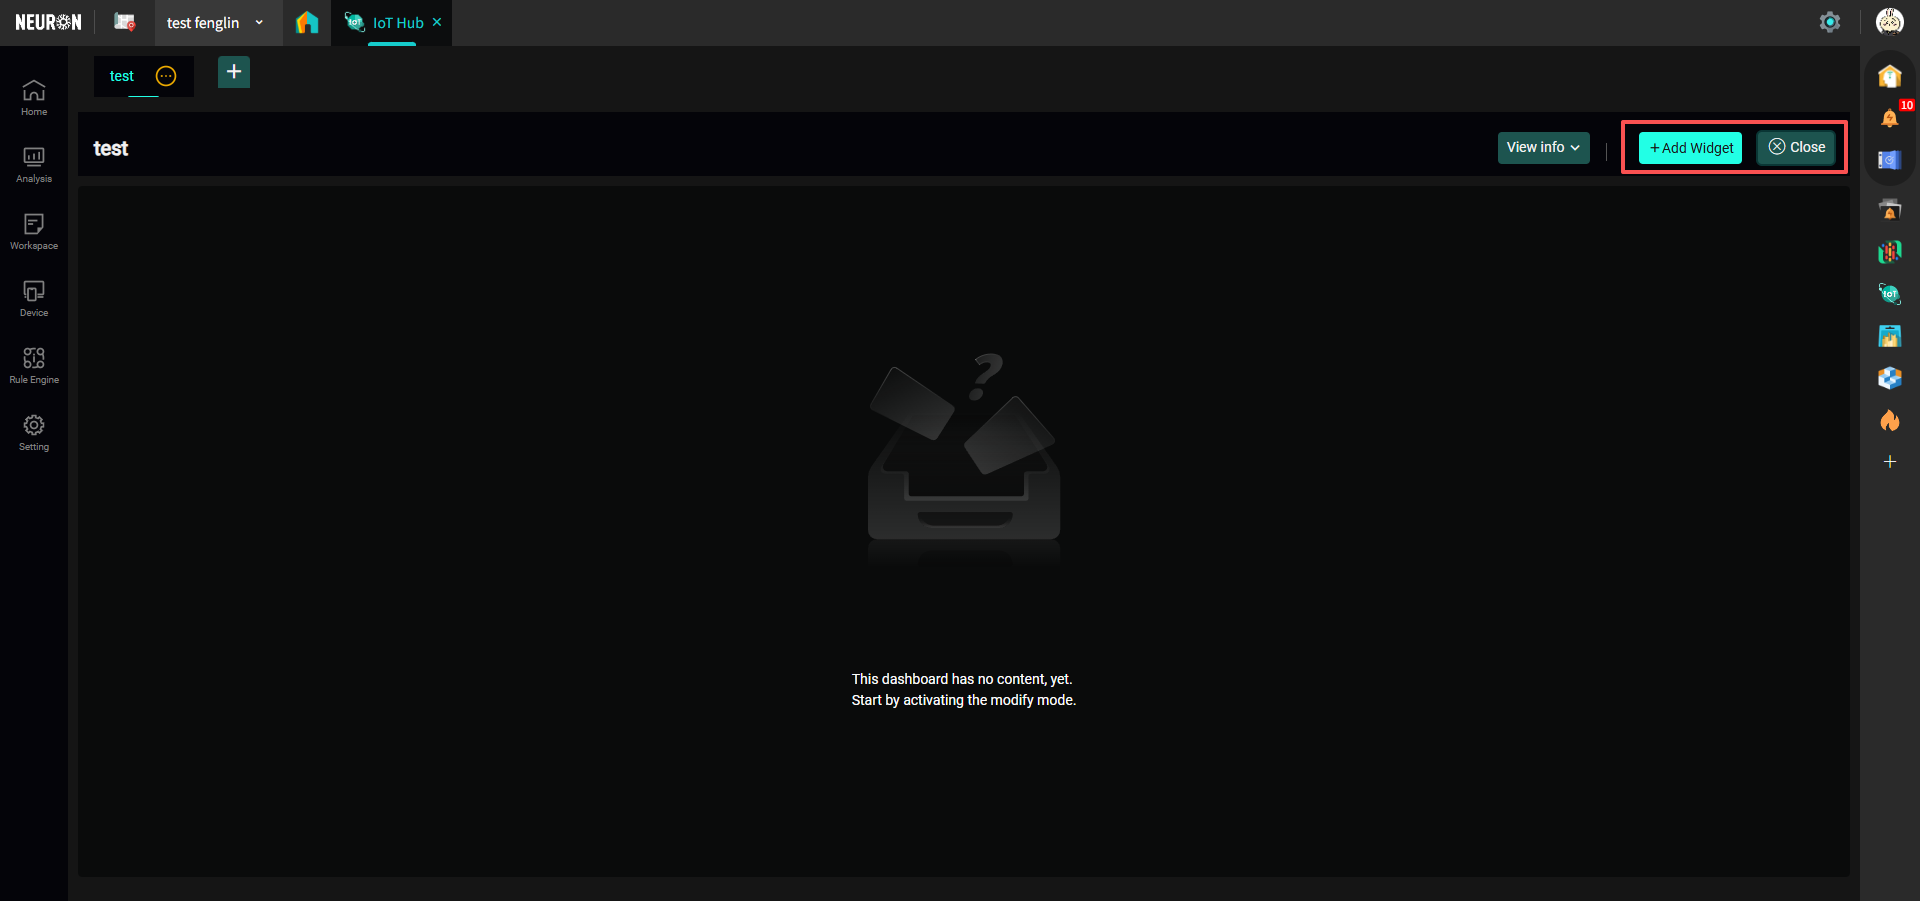Click the Home icon in left sidebar
This screenshot has height=901, width=1920.
point(34,98)
